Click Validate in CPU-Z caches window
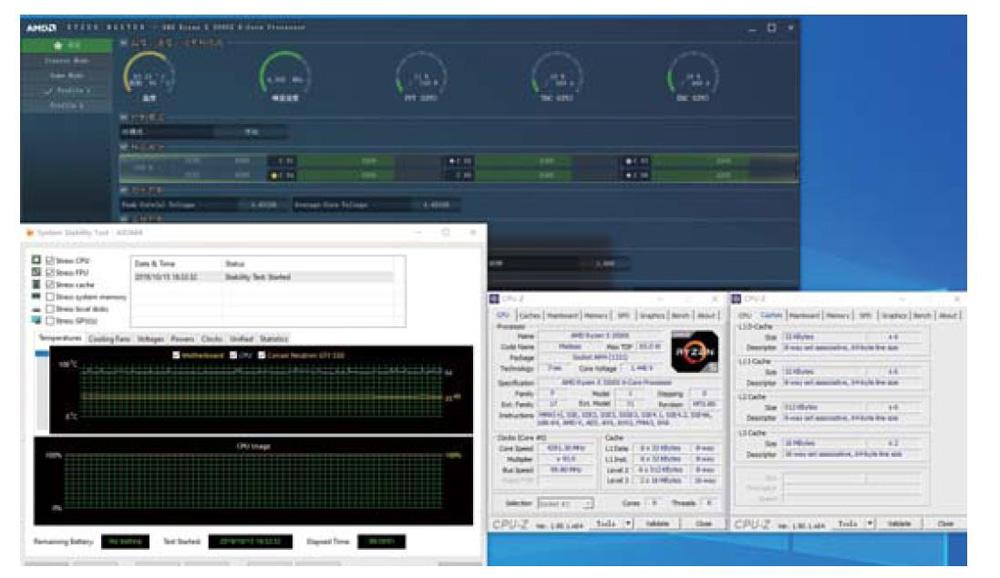 899,524
